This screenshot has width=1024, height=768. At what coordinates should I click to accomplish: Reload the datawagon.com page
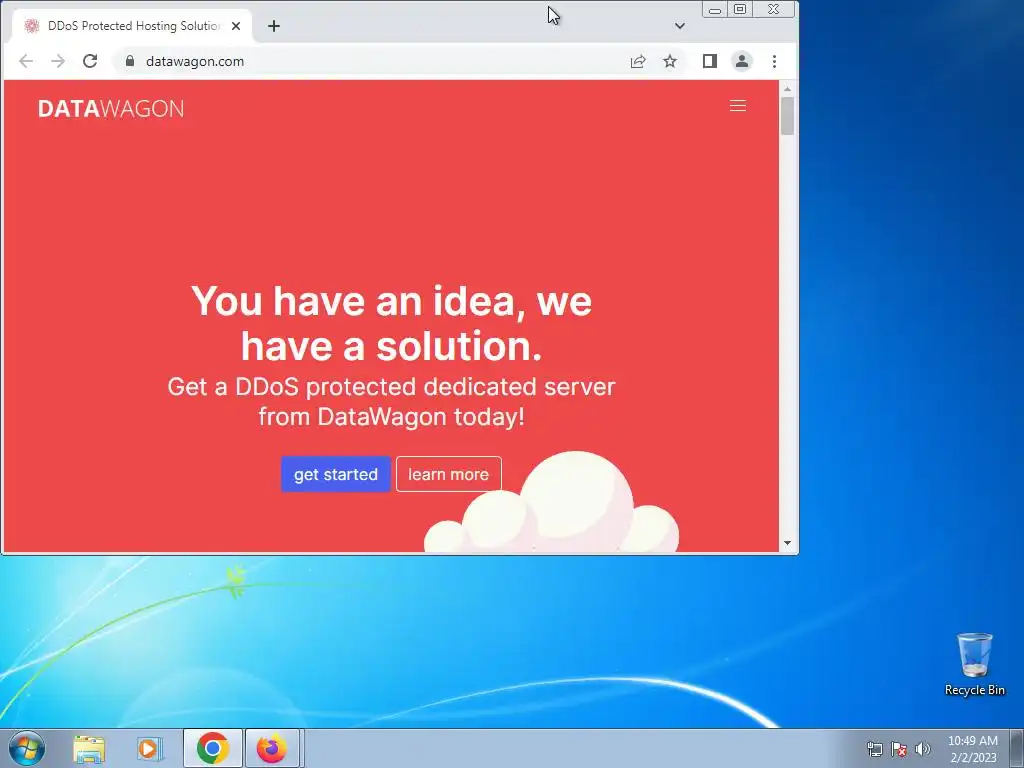coord(90,61)
